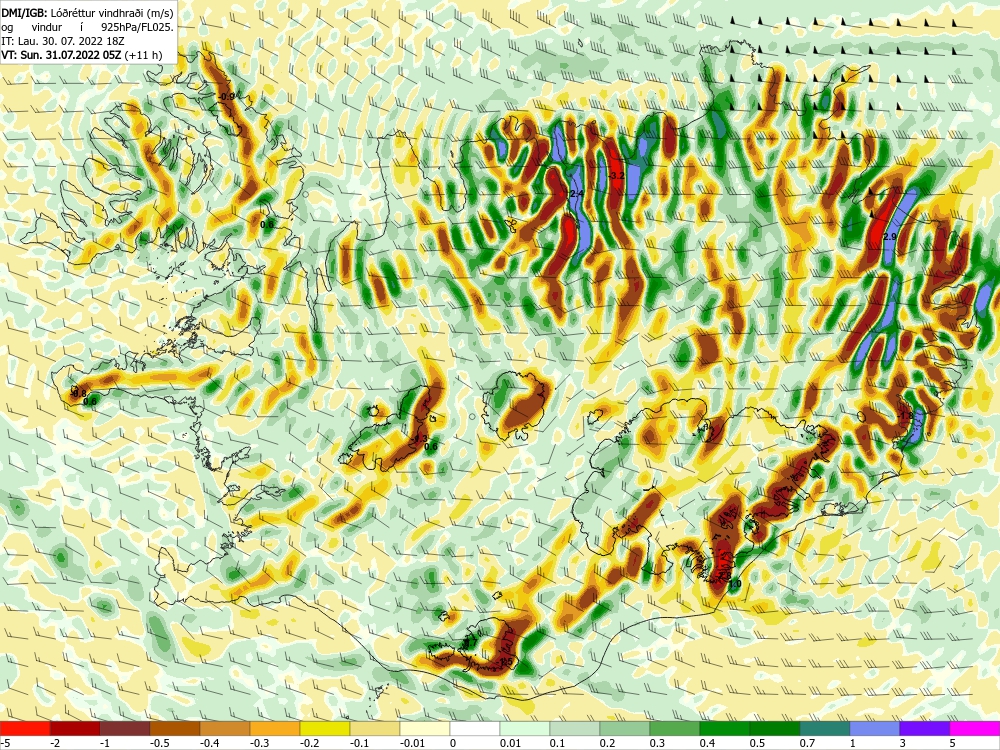Select the tan swatch labeled -0.1
Viewport: 1000px width, 750px height.
click(x=375, y=728)
